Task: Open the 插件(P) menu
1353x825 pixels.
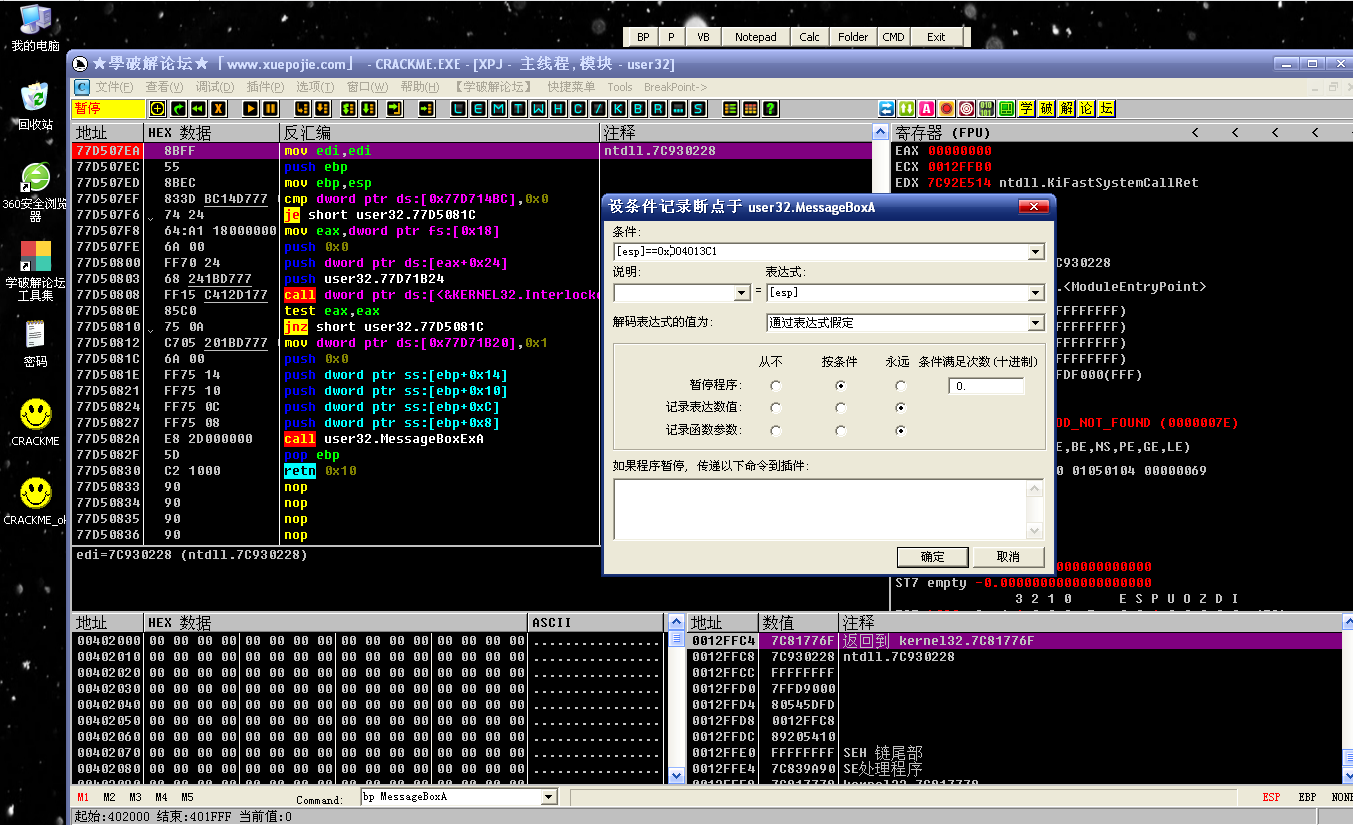Action: coord(265,87)
